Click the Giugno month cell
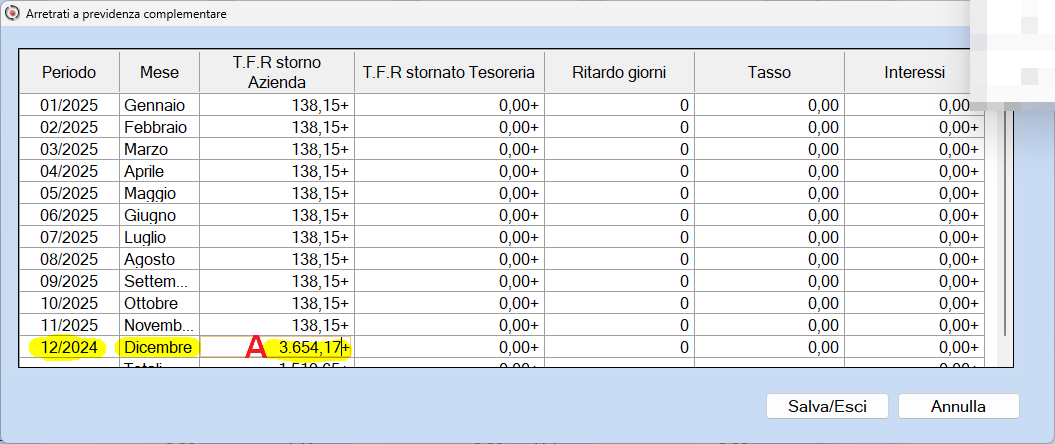The height and width of the screenshot is (444, 1055). click(x=159, y=215)
